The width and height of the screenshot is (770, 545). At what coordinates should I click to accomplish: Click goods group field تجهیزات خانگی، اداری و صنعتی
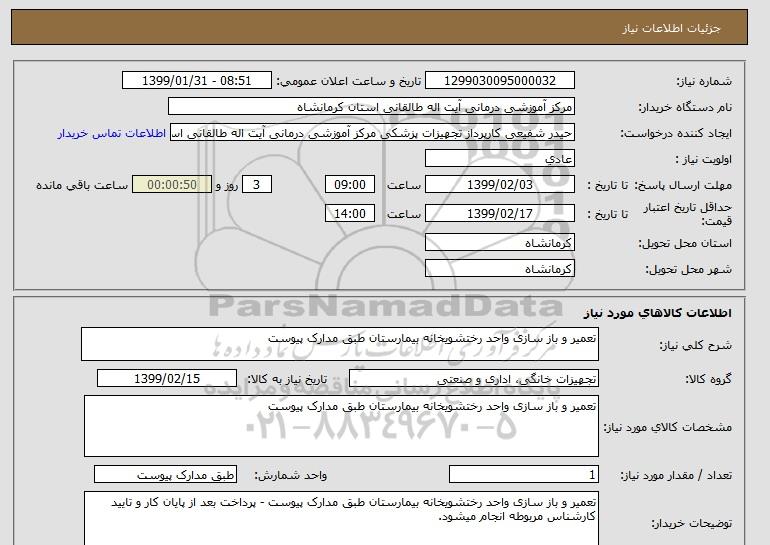pyautogui.click(x=474, y=379)
